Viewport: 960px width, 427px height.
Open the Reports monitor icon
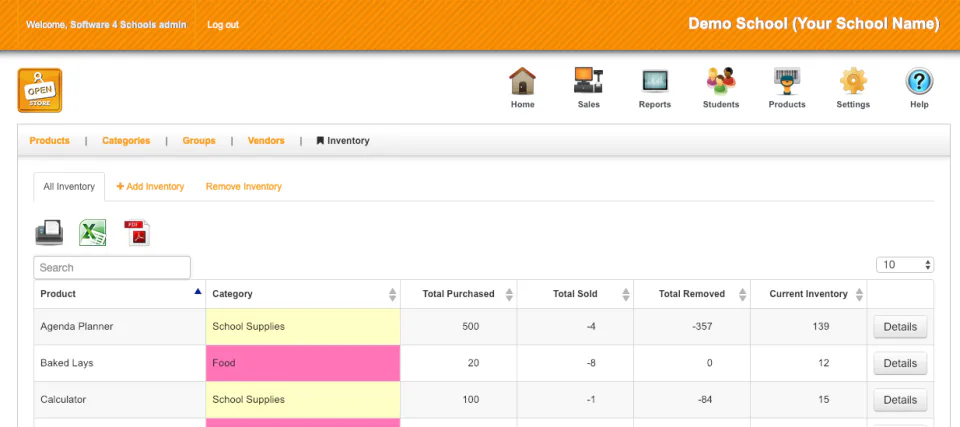[654, 81]
